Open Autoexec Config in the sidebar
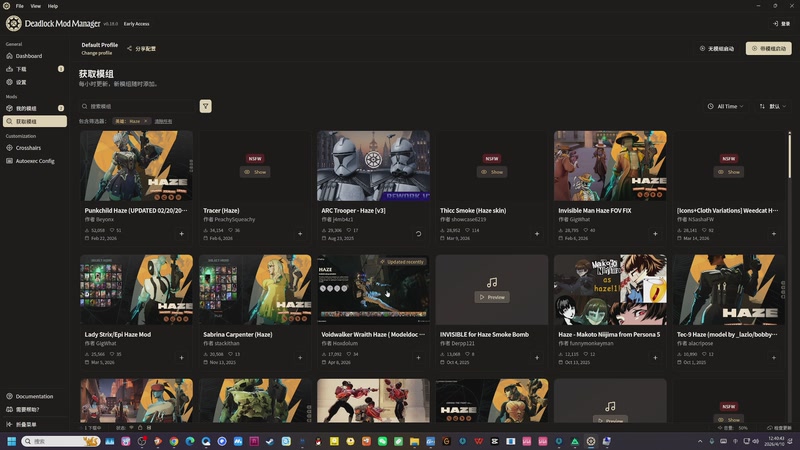This screenshot has width=800, height=450. click(x=35, y=161)
